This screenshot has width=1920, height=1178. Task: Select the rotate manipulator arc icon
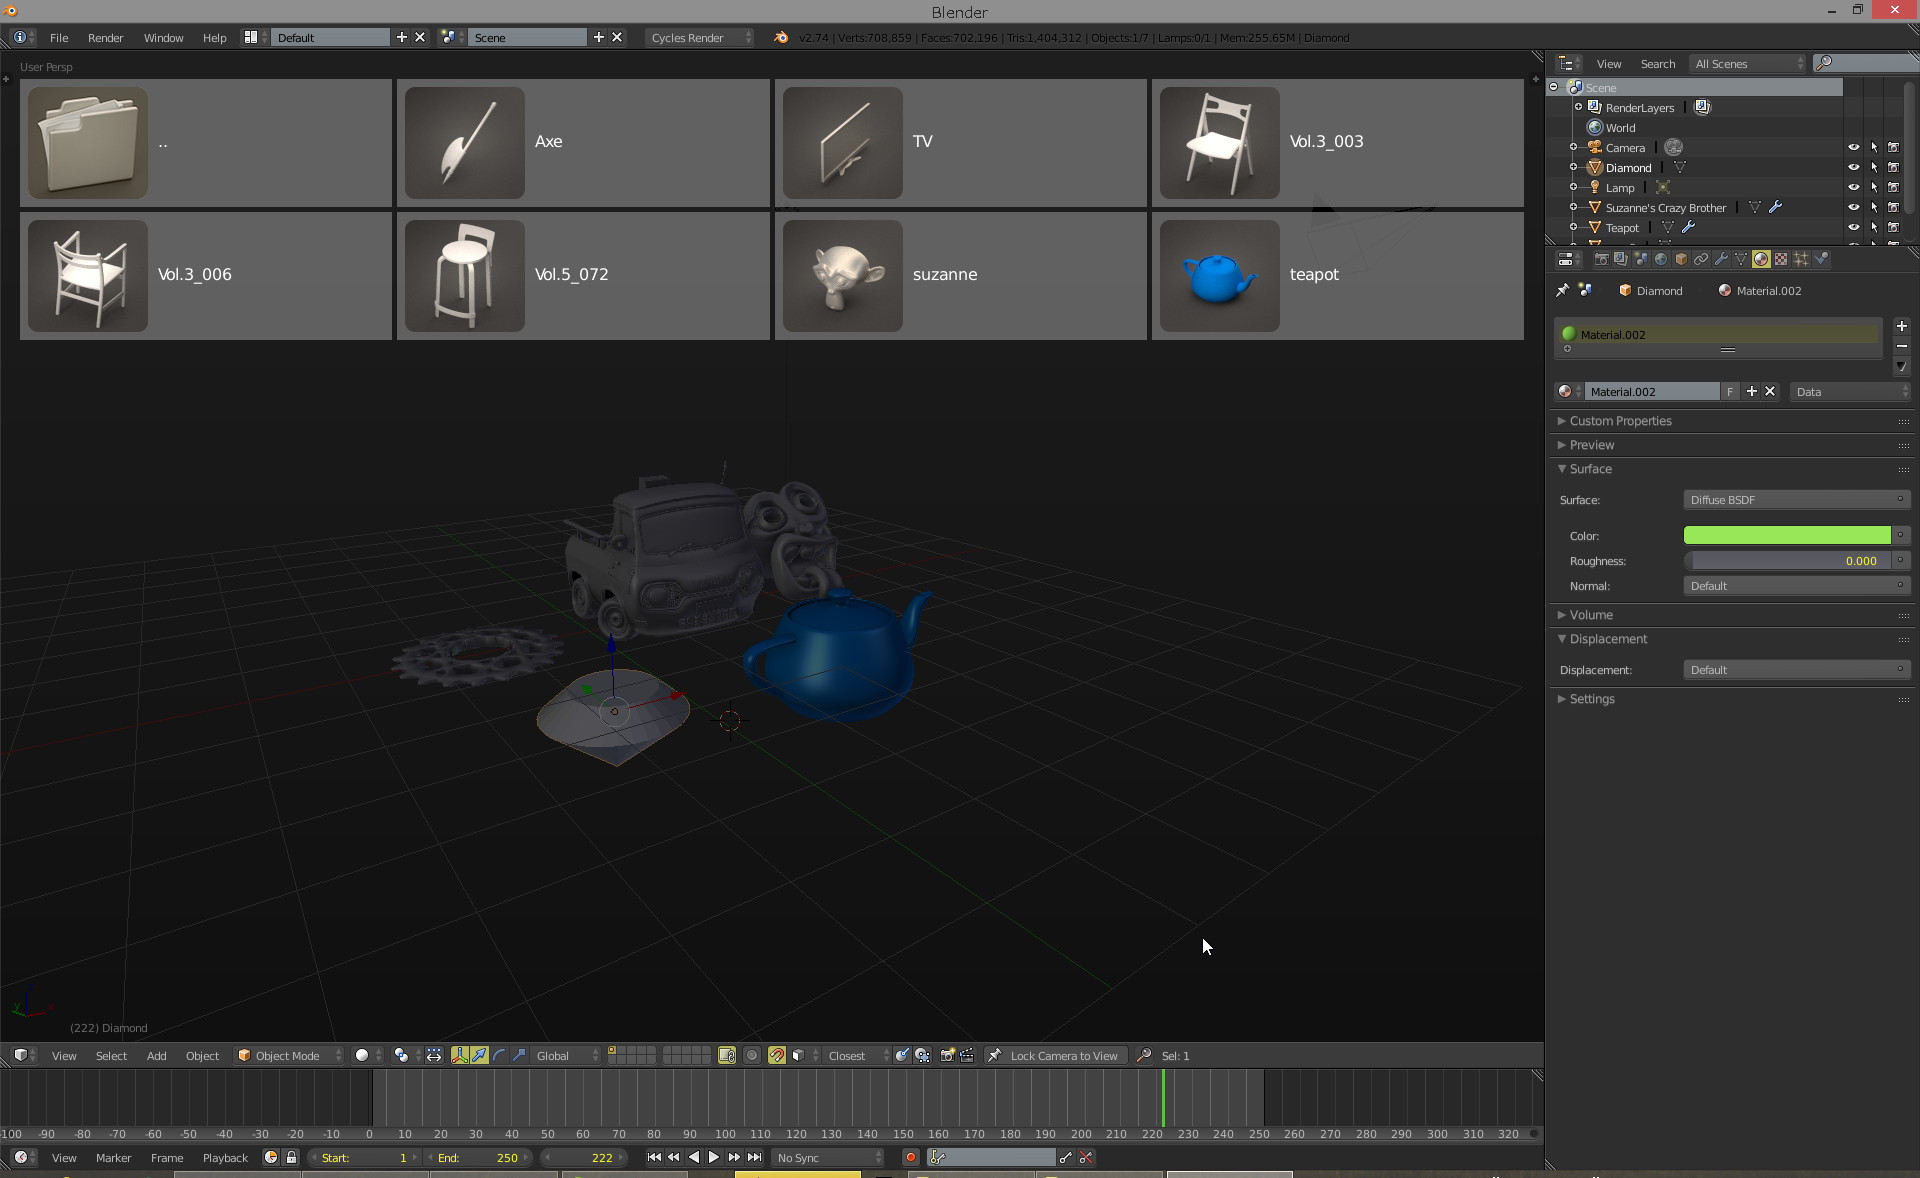[x=500, y=1055]
